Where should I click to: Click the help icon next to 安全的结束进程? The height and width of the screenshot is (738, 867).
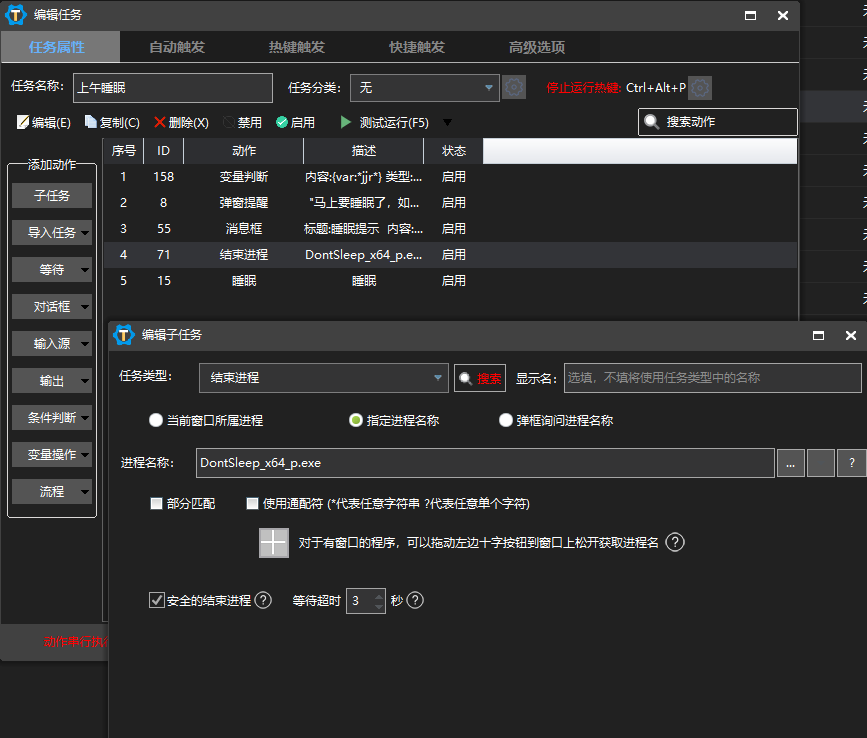point(263,601)
